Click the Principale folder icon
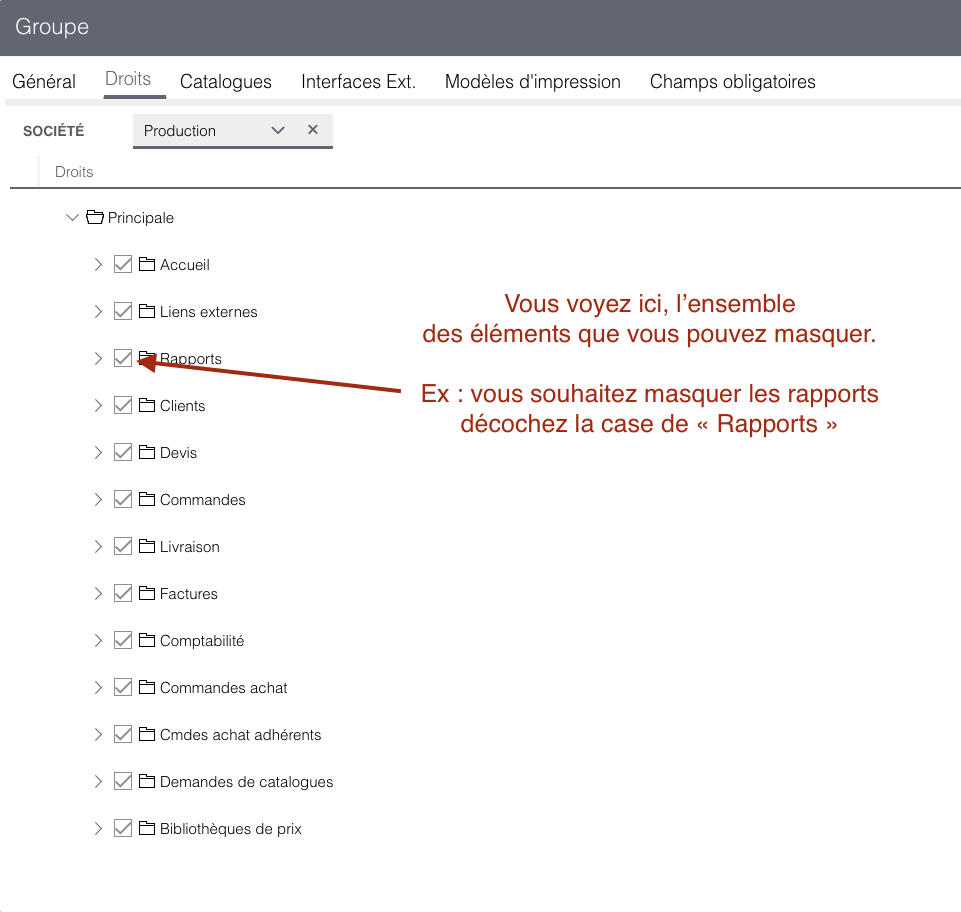This screenshot has width=961, height=912. [95, 217]
